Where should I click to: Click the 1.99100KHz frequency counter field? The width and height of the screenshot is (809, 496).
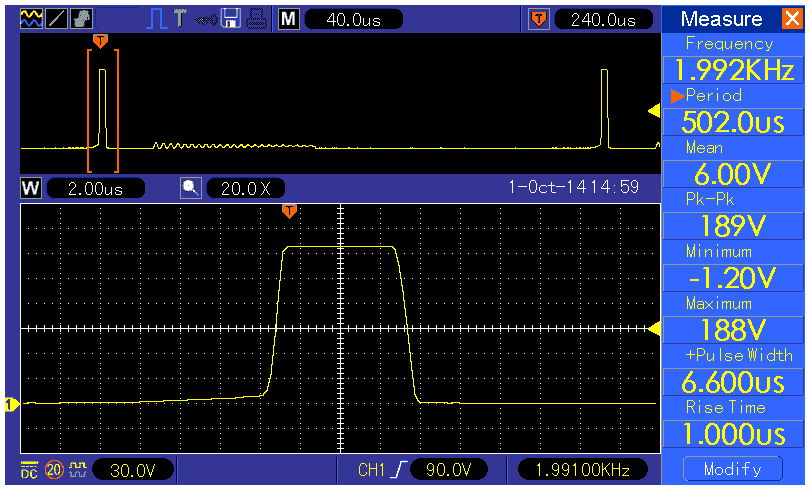pyautogui.click(x=583, y=470)
